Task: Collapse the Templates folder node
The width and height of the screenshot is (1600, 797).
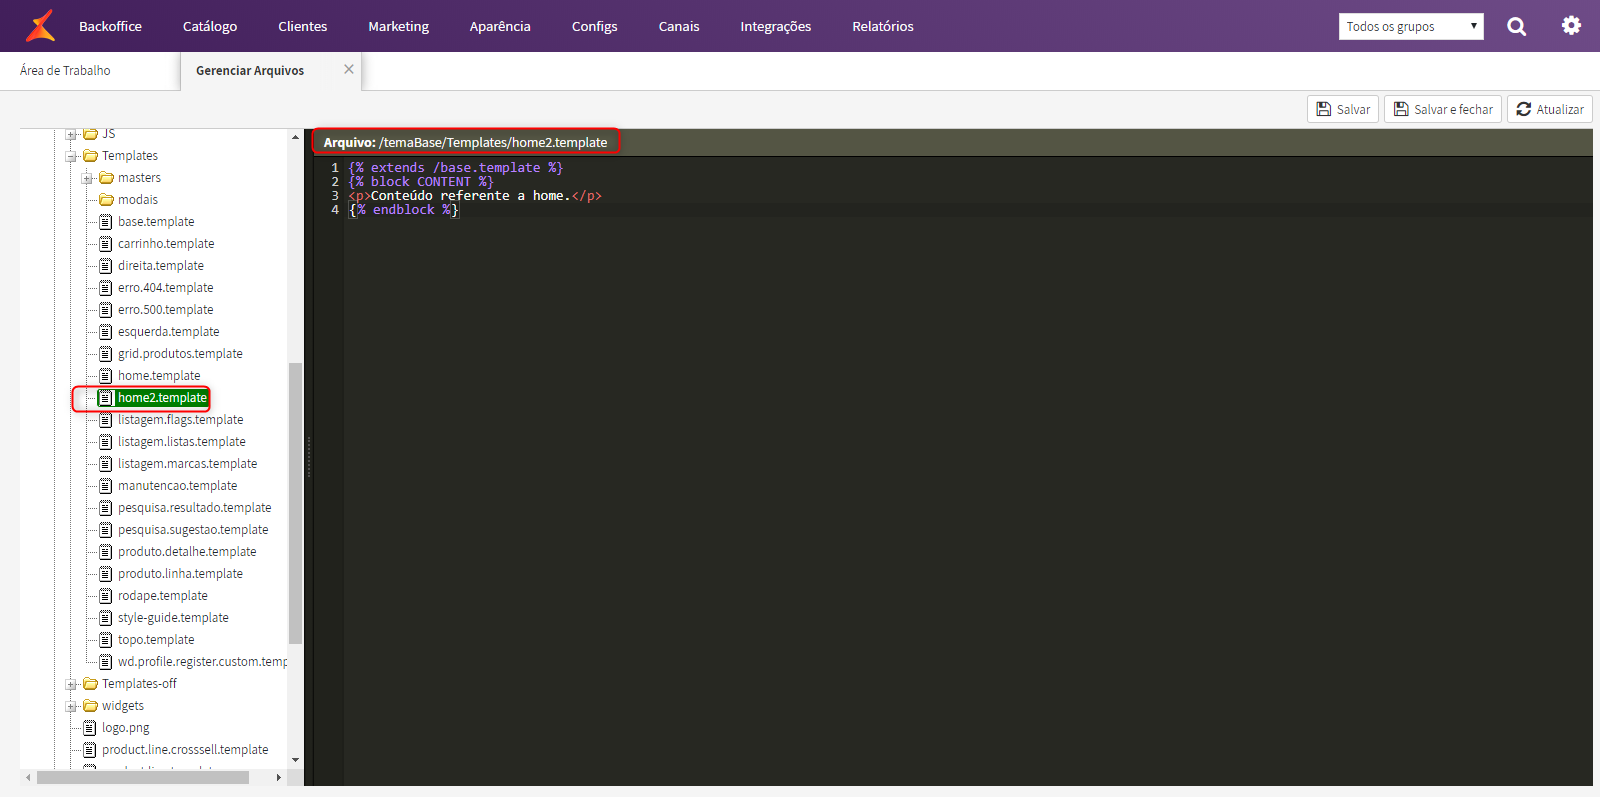Action: [72, 157]
